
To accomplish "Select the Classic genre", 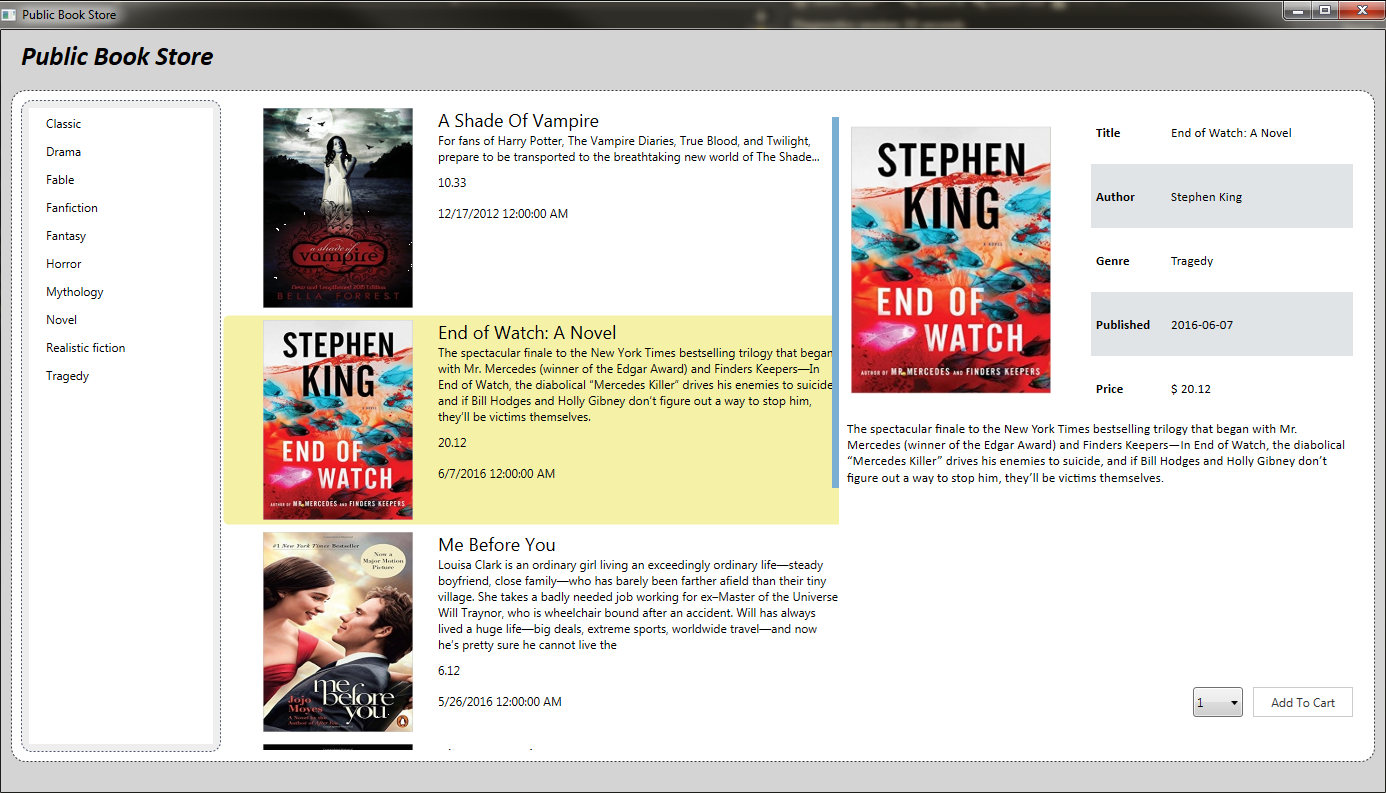I will pos(63,124).
